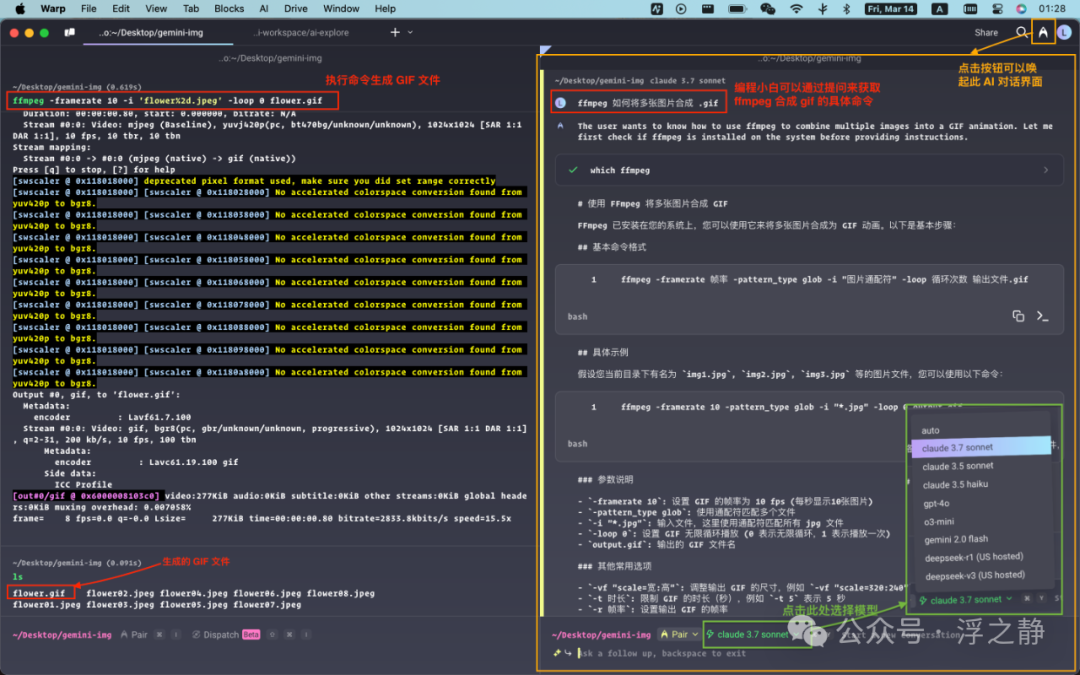Open the Pair mode dropdown in right pane
The height and width of the screenshot is (675, 1080).
(679, 634)
